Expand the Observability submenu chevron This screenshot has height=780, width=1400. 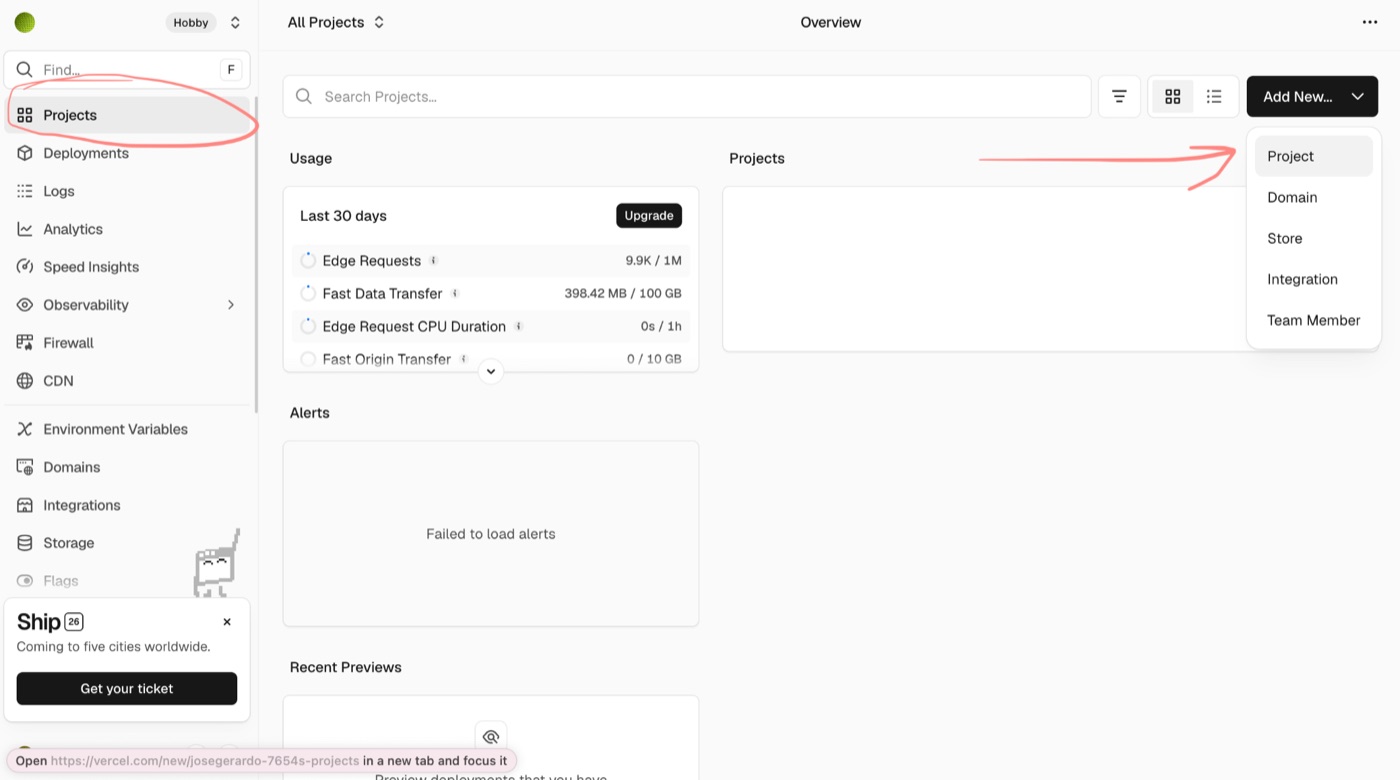point(231,305)
